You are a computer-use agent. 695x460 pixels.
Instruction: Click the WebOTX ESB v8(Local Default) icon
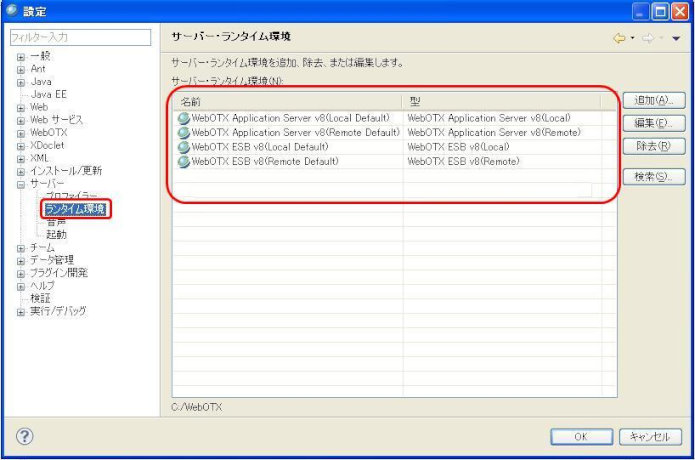point(184,147)
